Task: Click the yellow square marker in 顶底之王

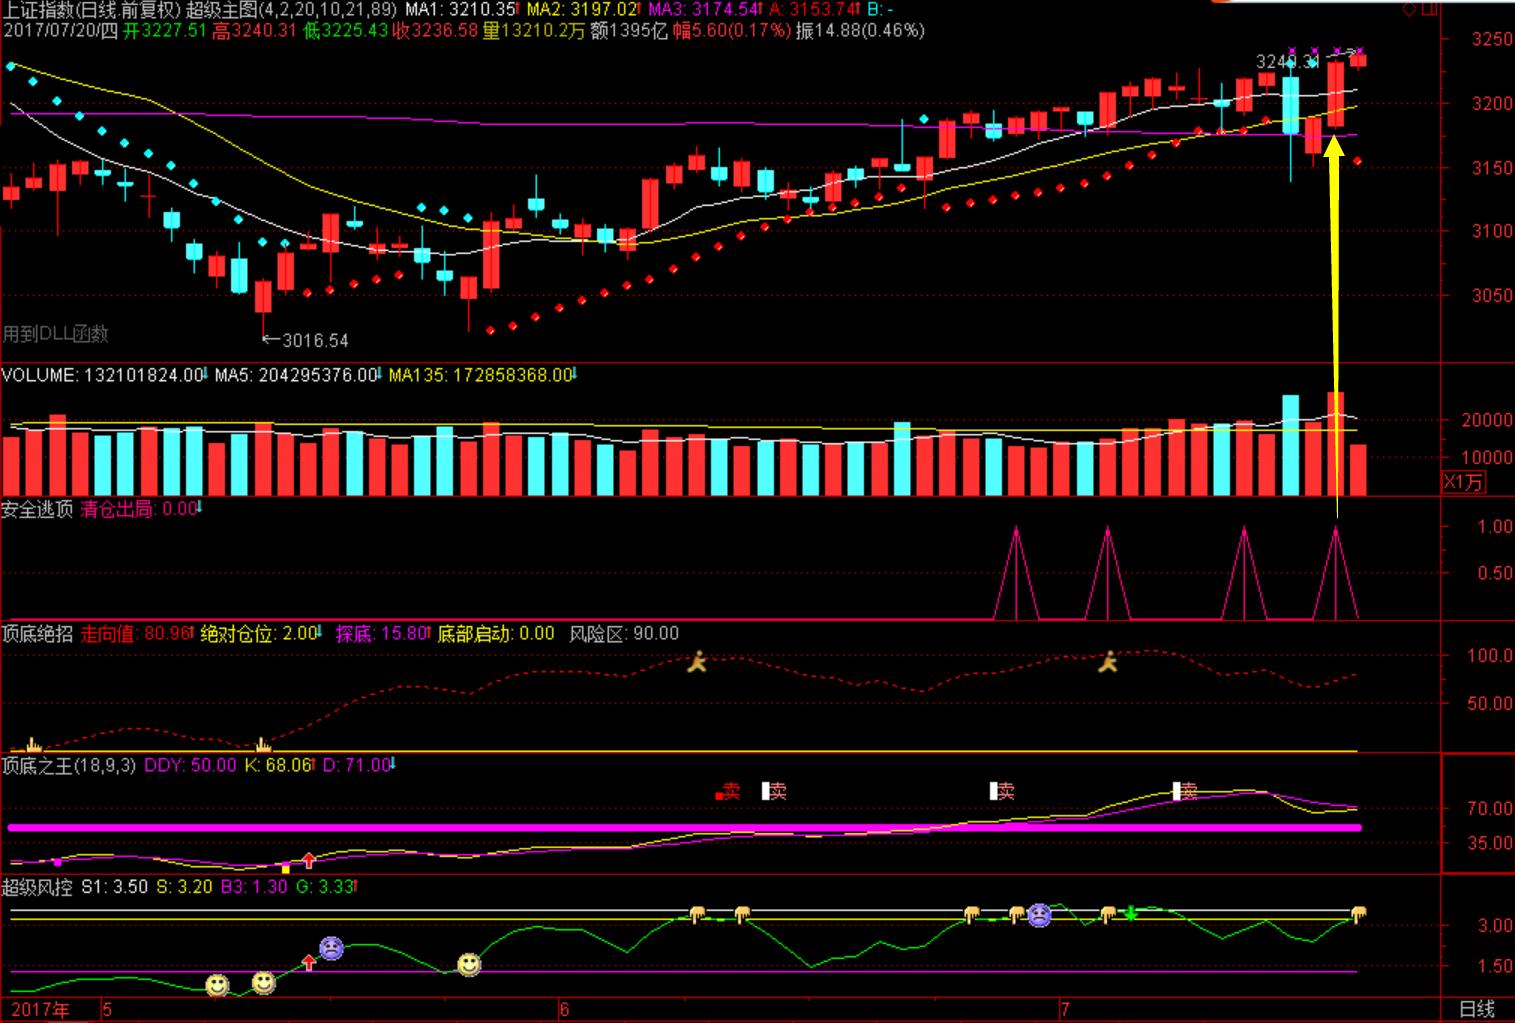Action: point(286,868)
